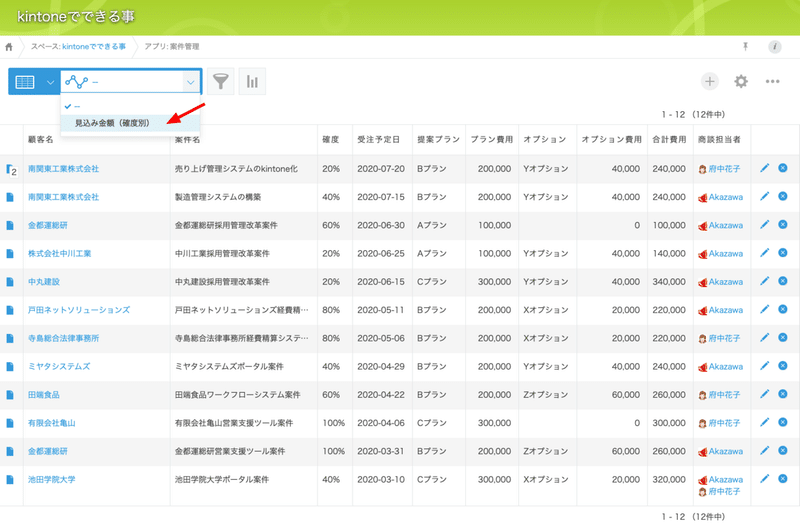Edit the 有限会社亀山営業支援ツール案件 record pencil

tap(764, 422)
